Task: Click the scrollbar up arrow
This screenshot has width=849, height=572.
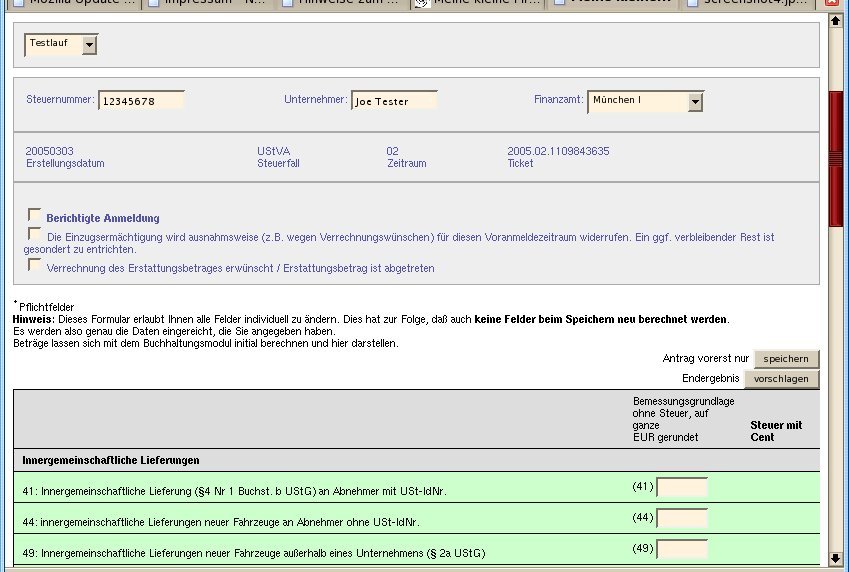Action: click(835, 21)
